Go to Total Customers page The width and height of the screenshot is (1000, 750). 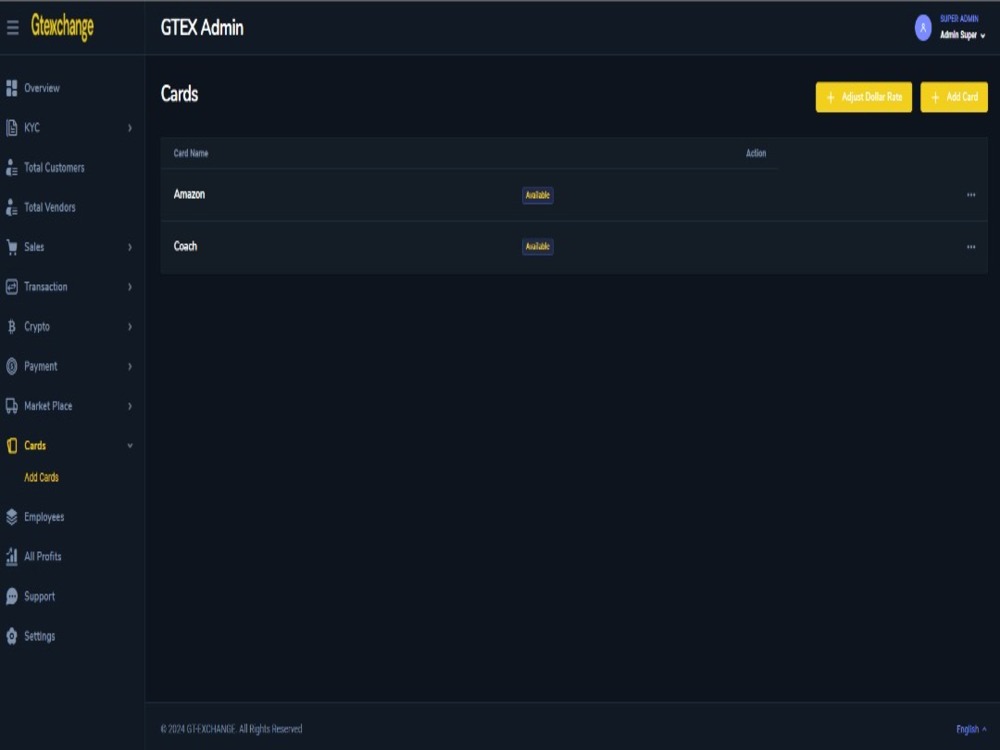54,168
